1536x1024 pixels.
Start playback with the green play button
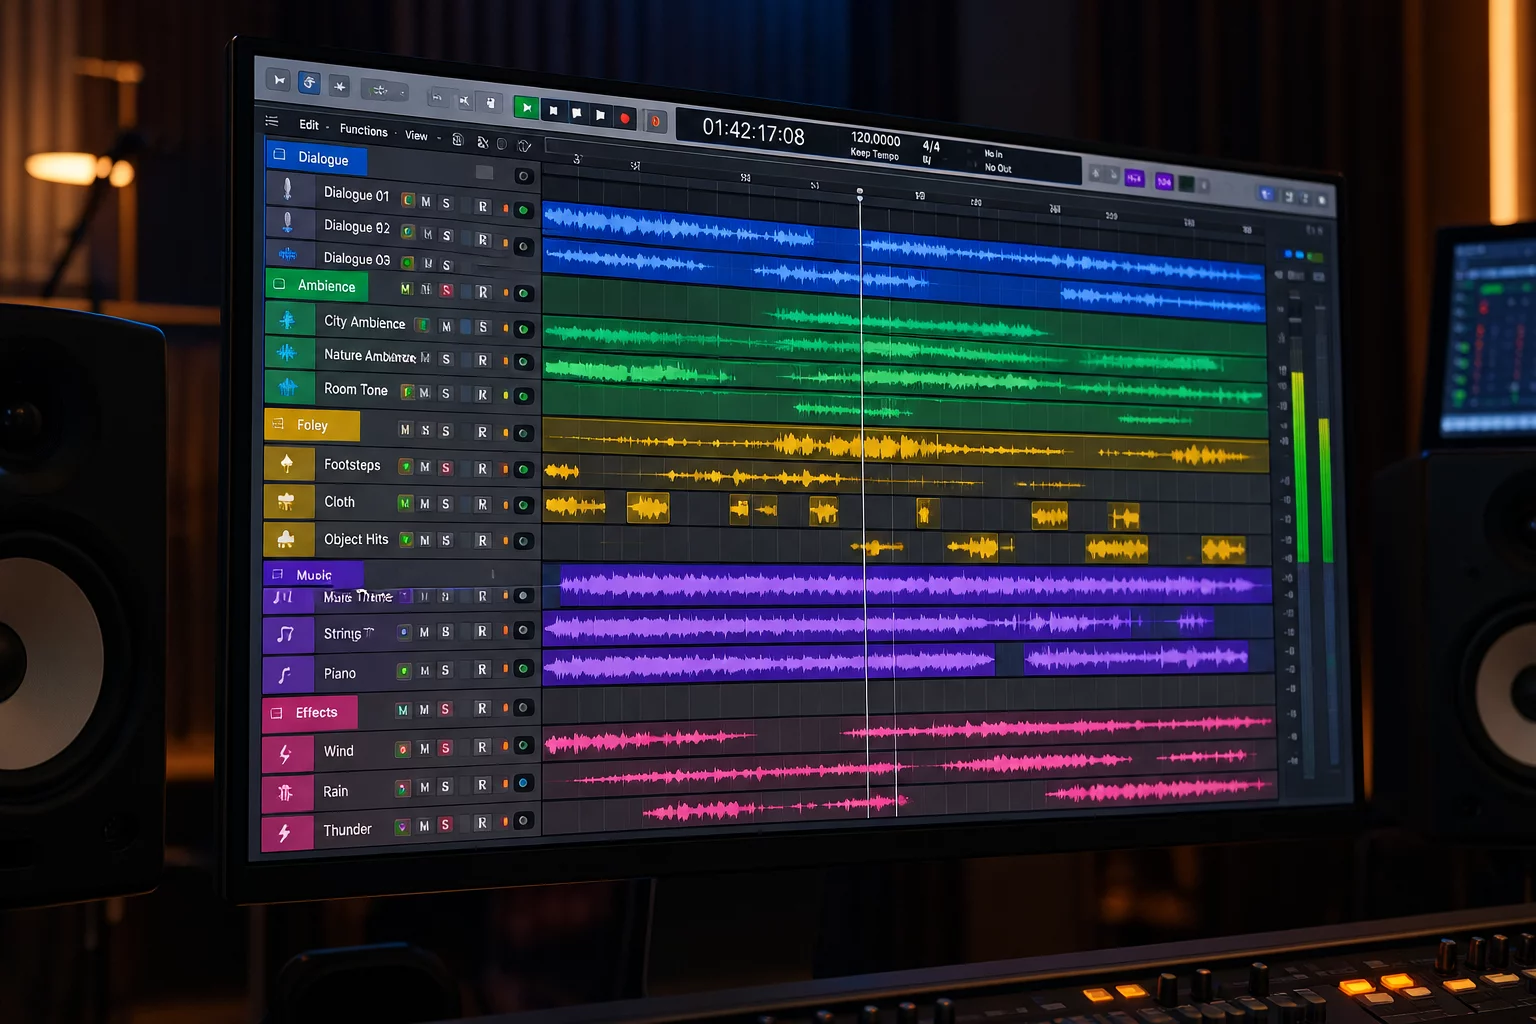click(526, 108)
